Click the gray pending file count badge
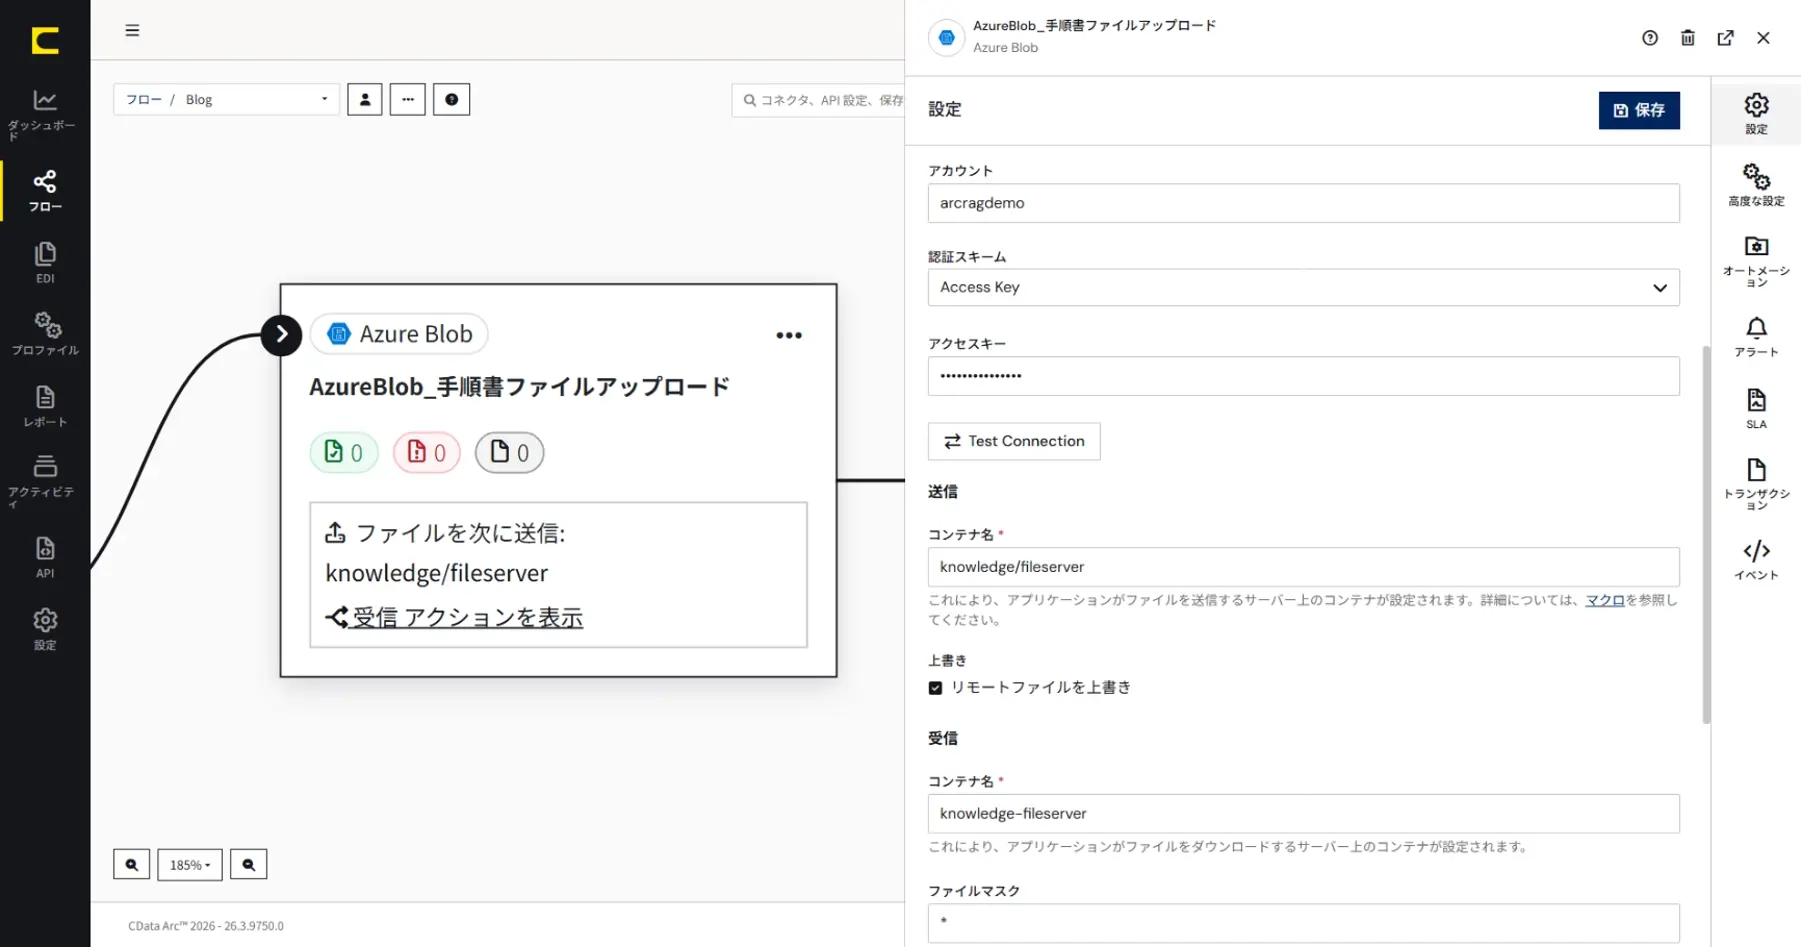The image size is (1801, 947). [510, 452]
